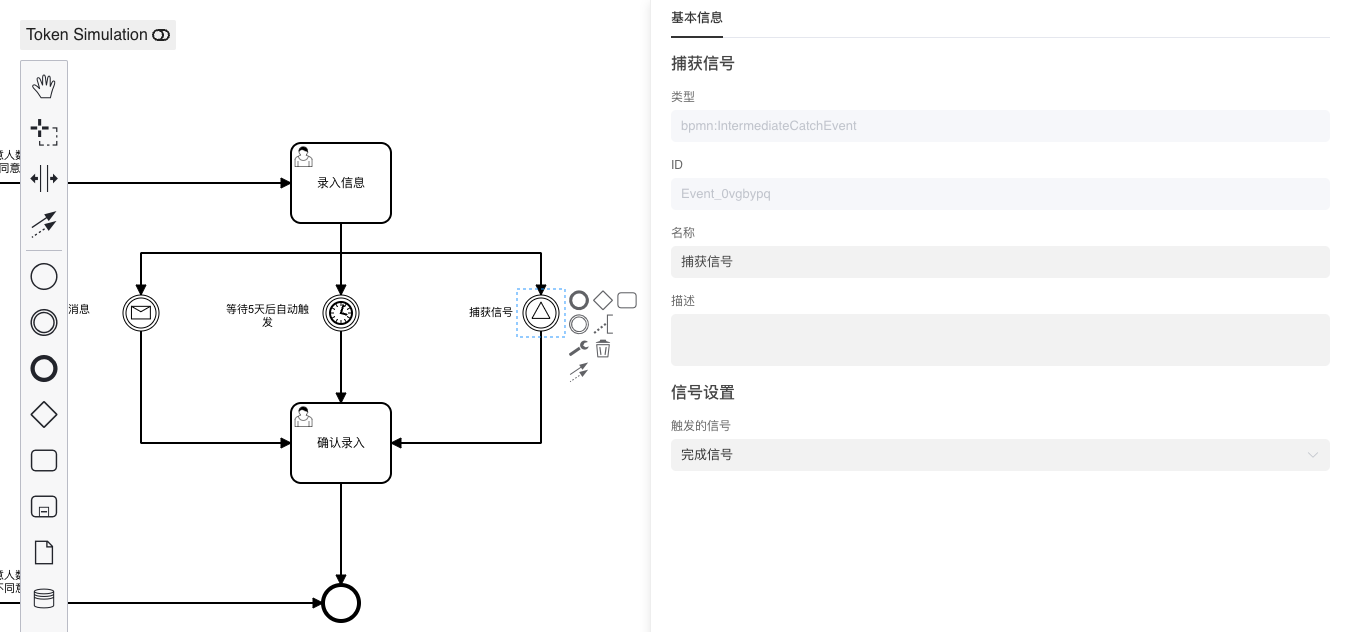Select the Hand tool in the palette
Screen dimensions: 1346x632
tap(43, 86)
